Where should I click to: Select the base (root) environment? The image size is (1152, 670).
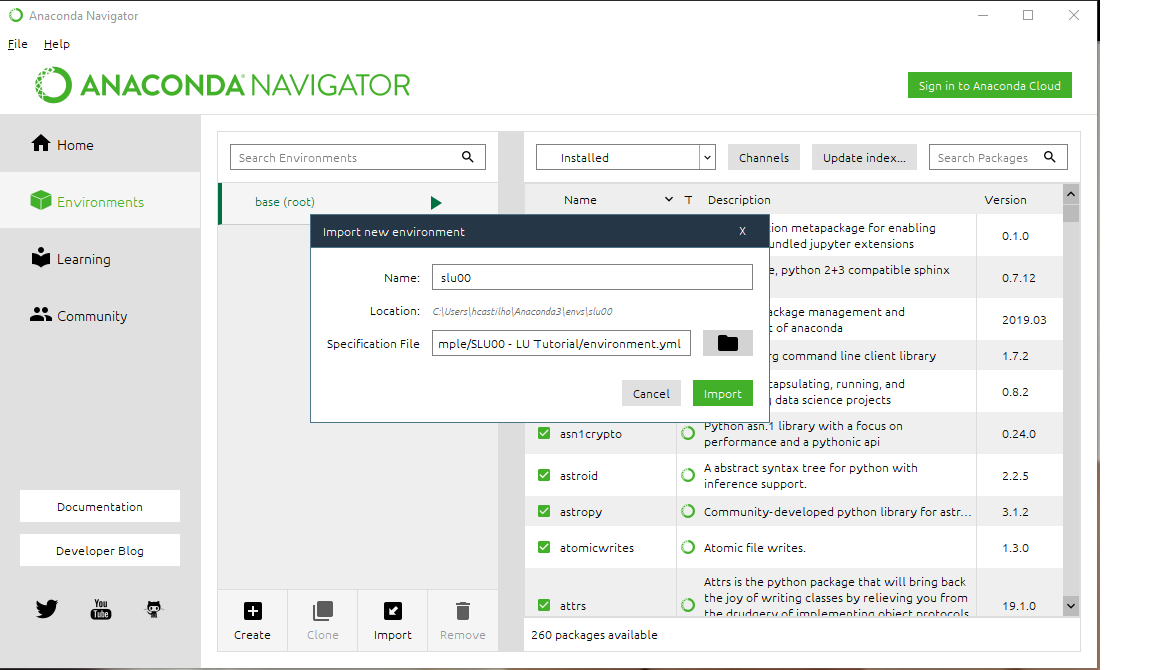point(358,202)
